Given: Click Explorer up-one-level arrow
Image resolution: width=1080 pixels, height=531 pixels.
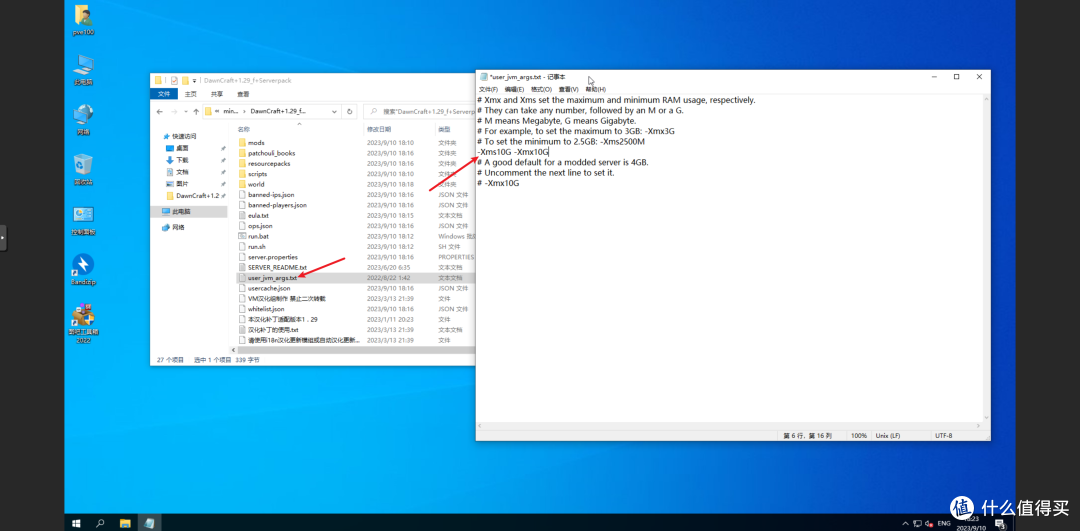Looking at the screenshot, I should tap(196, 111).
